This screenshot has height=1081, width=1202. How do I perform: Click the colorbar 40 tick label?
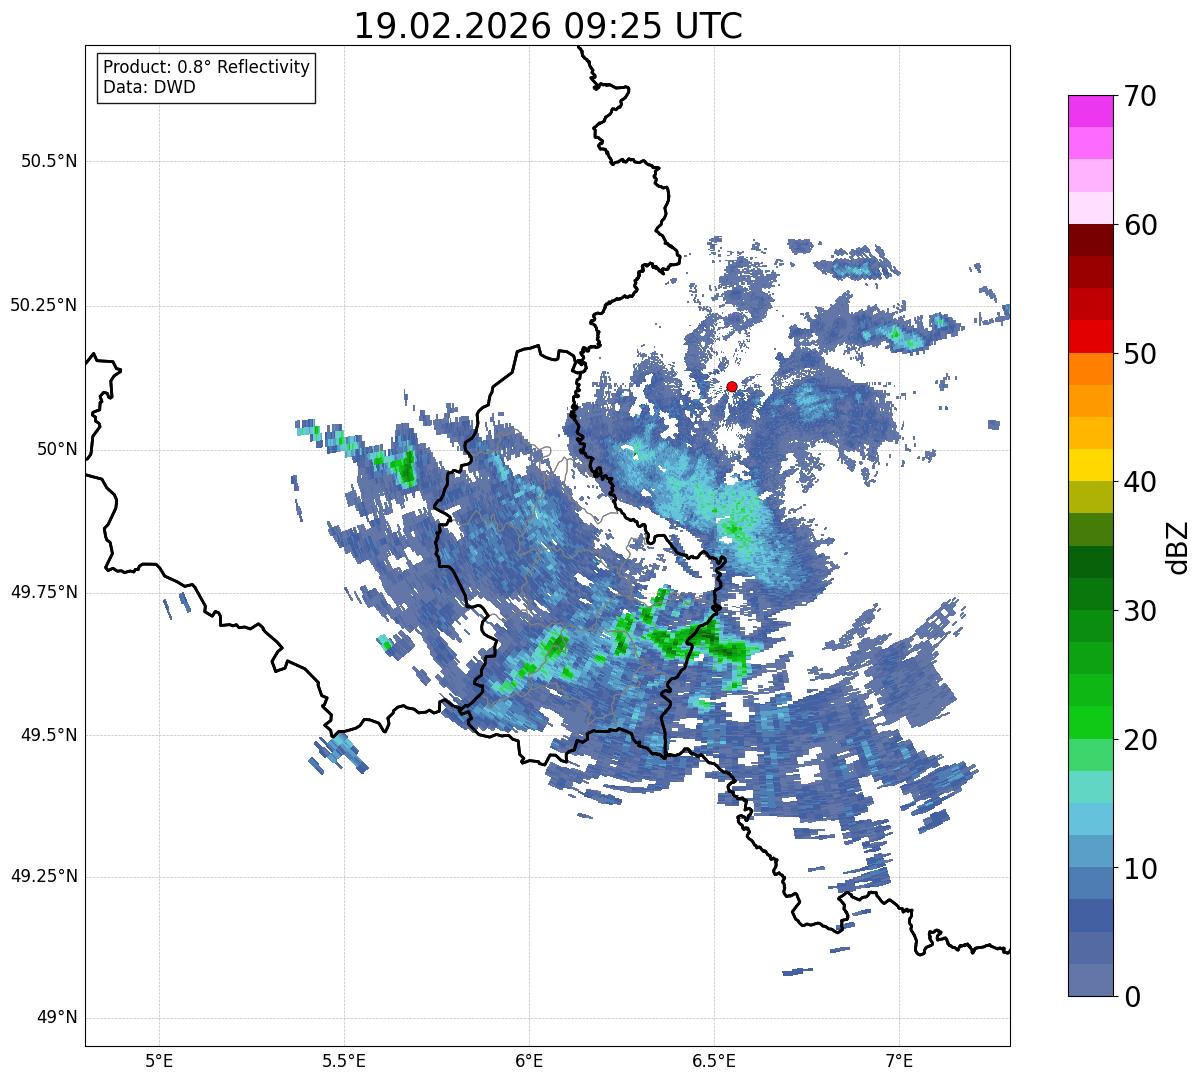click(x=1141, y=482)
